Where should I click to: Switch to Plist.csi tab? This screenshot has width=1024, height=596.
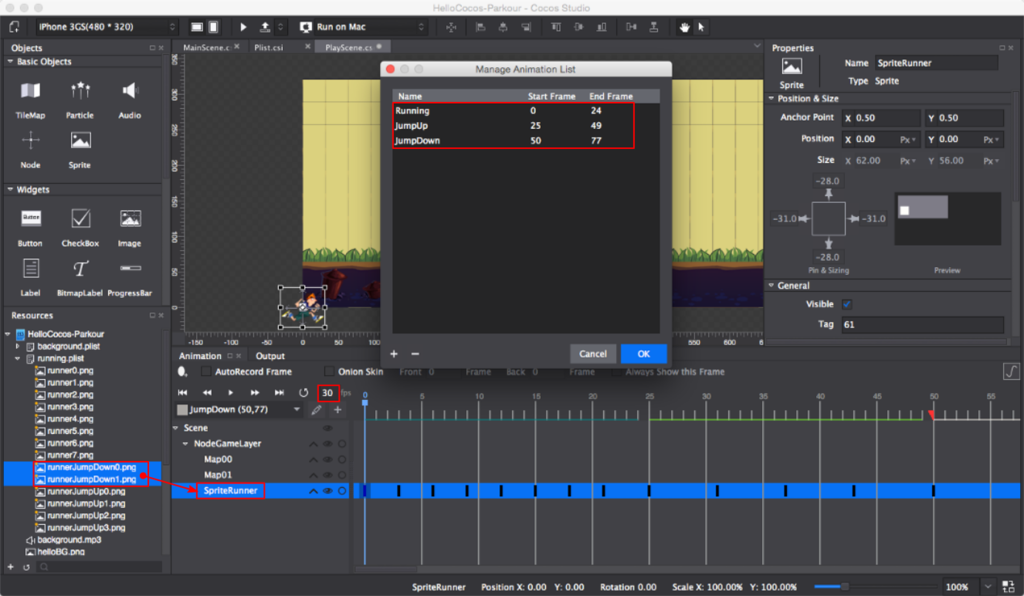pyautogui.click(x=269, y=47)
